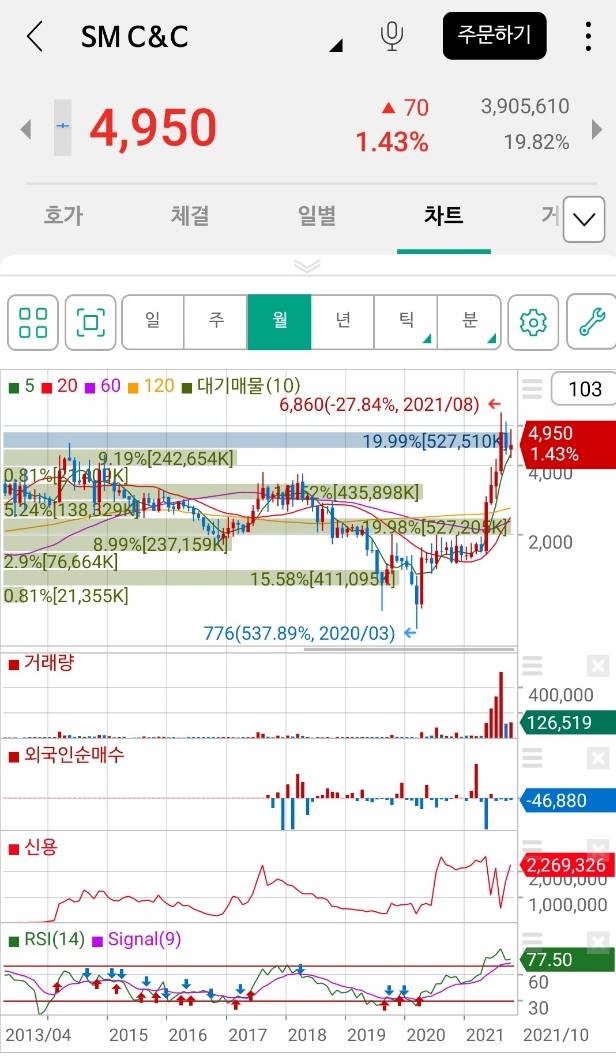The height and width of the screenshot is (1057, 616).
Task: Go to next stock with right triangle
Action: (596, 129)
